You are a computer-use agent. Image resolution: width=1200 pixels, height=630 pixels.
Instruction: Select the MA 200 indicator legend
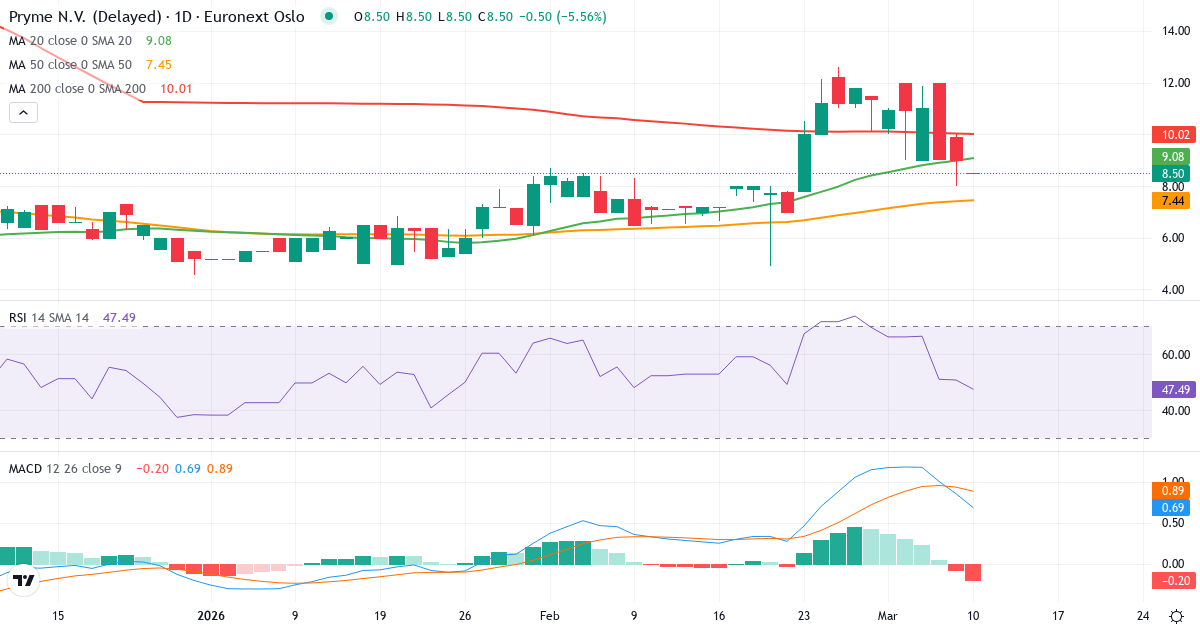tap(78, 89)
